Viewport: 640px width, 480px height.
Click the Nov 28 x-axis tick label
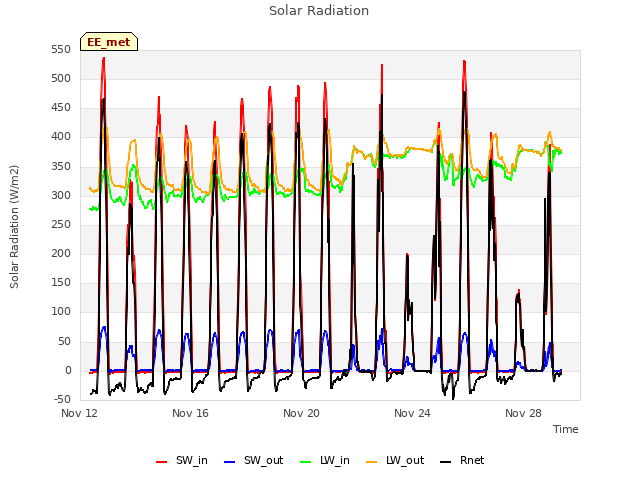click(523, 413)
